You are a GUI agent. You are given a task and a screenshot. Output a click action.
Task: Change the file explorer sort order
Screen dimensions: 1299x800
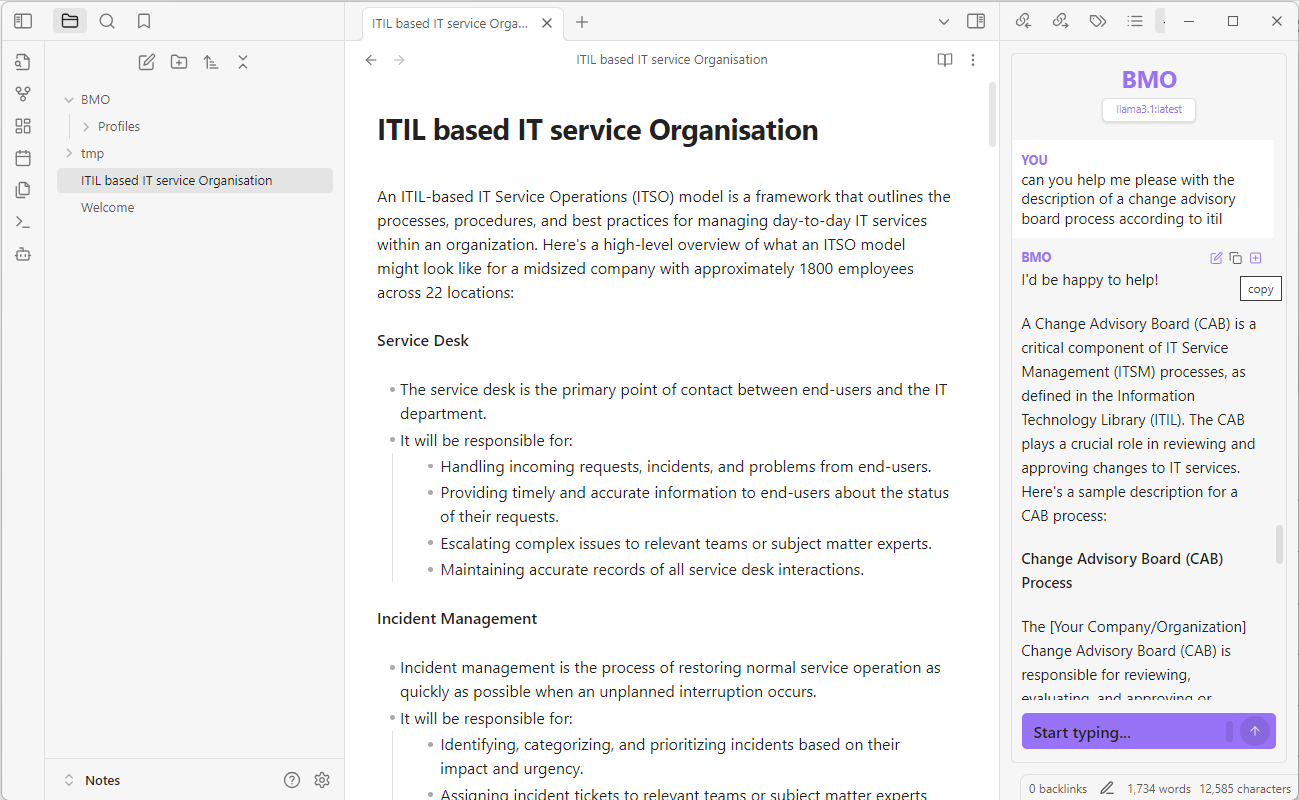click(x=211, y=62)
